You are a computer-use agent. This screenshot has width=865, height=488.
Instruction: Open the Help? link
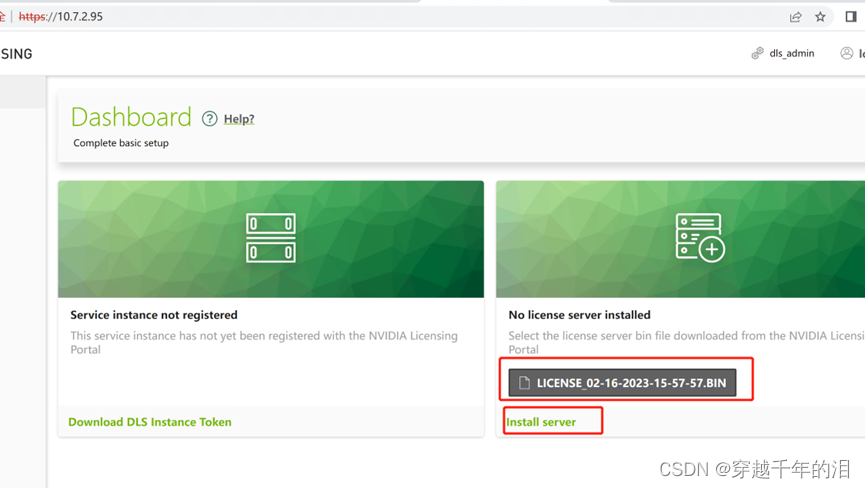click(x=239, y=119)
